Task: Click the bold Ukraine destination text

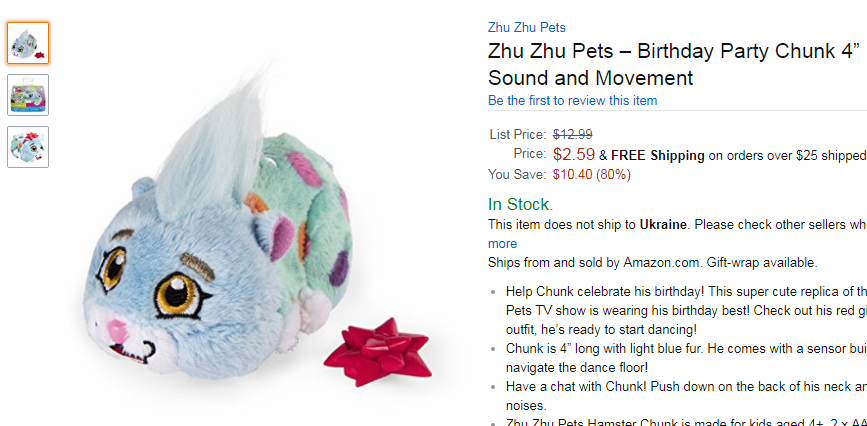Action: (663, 225)
